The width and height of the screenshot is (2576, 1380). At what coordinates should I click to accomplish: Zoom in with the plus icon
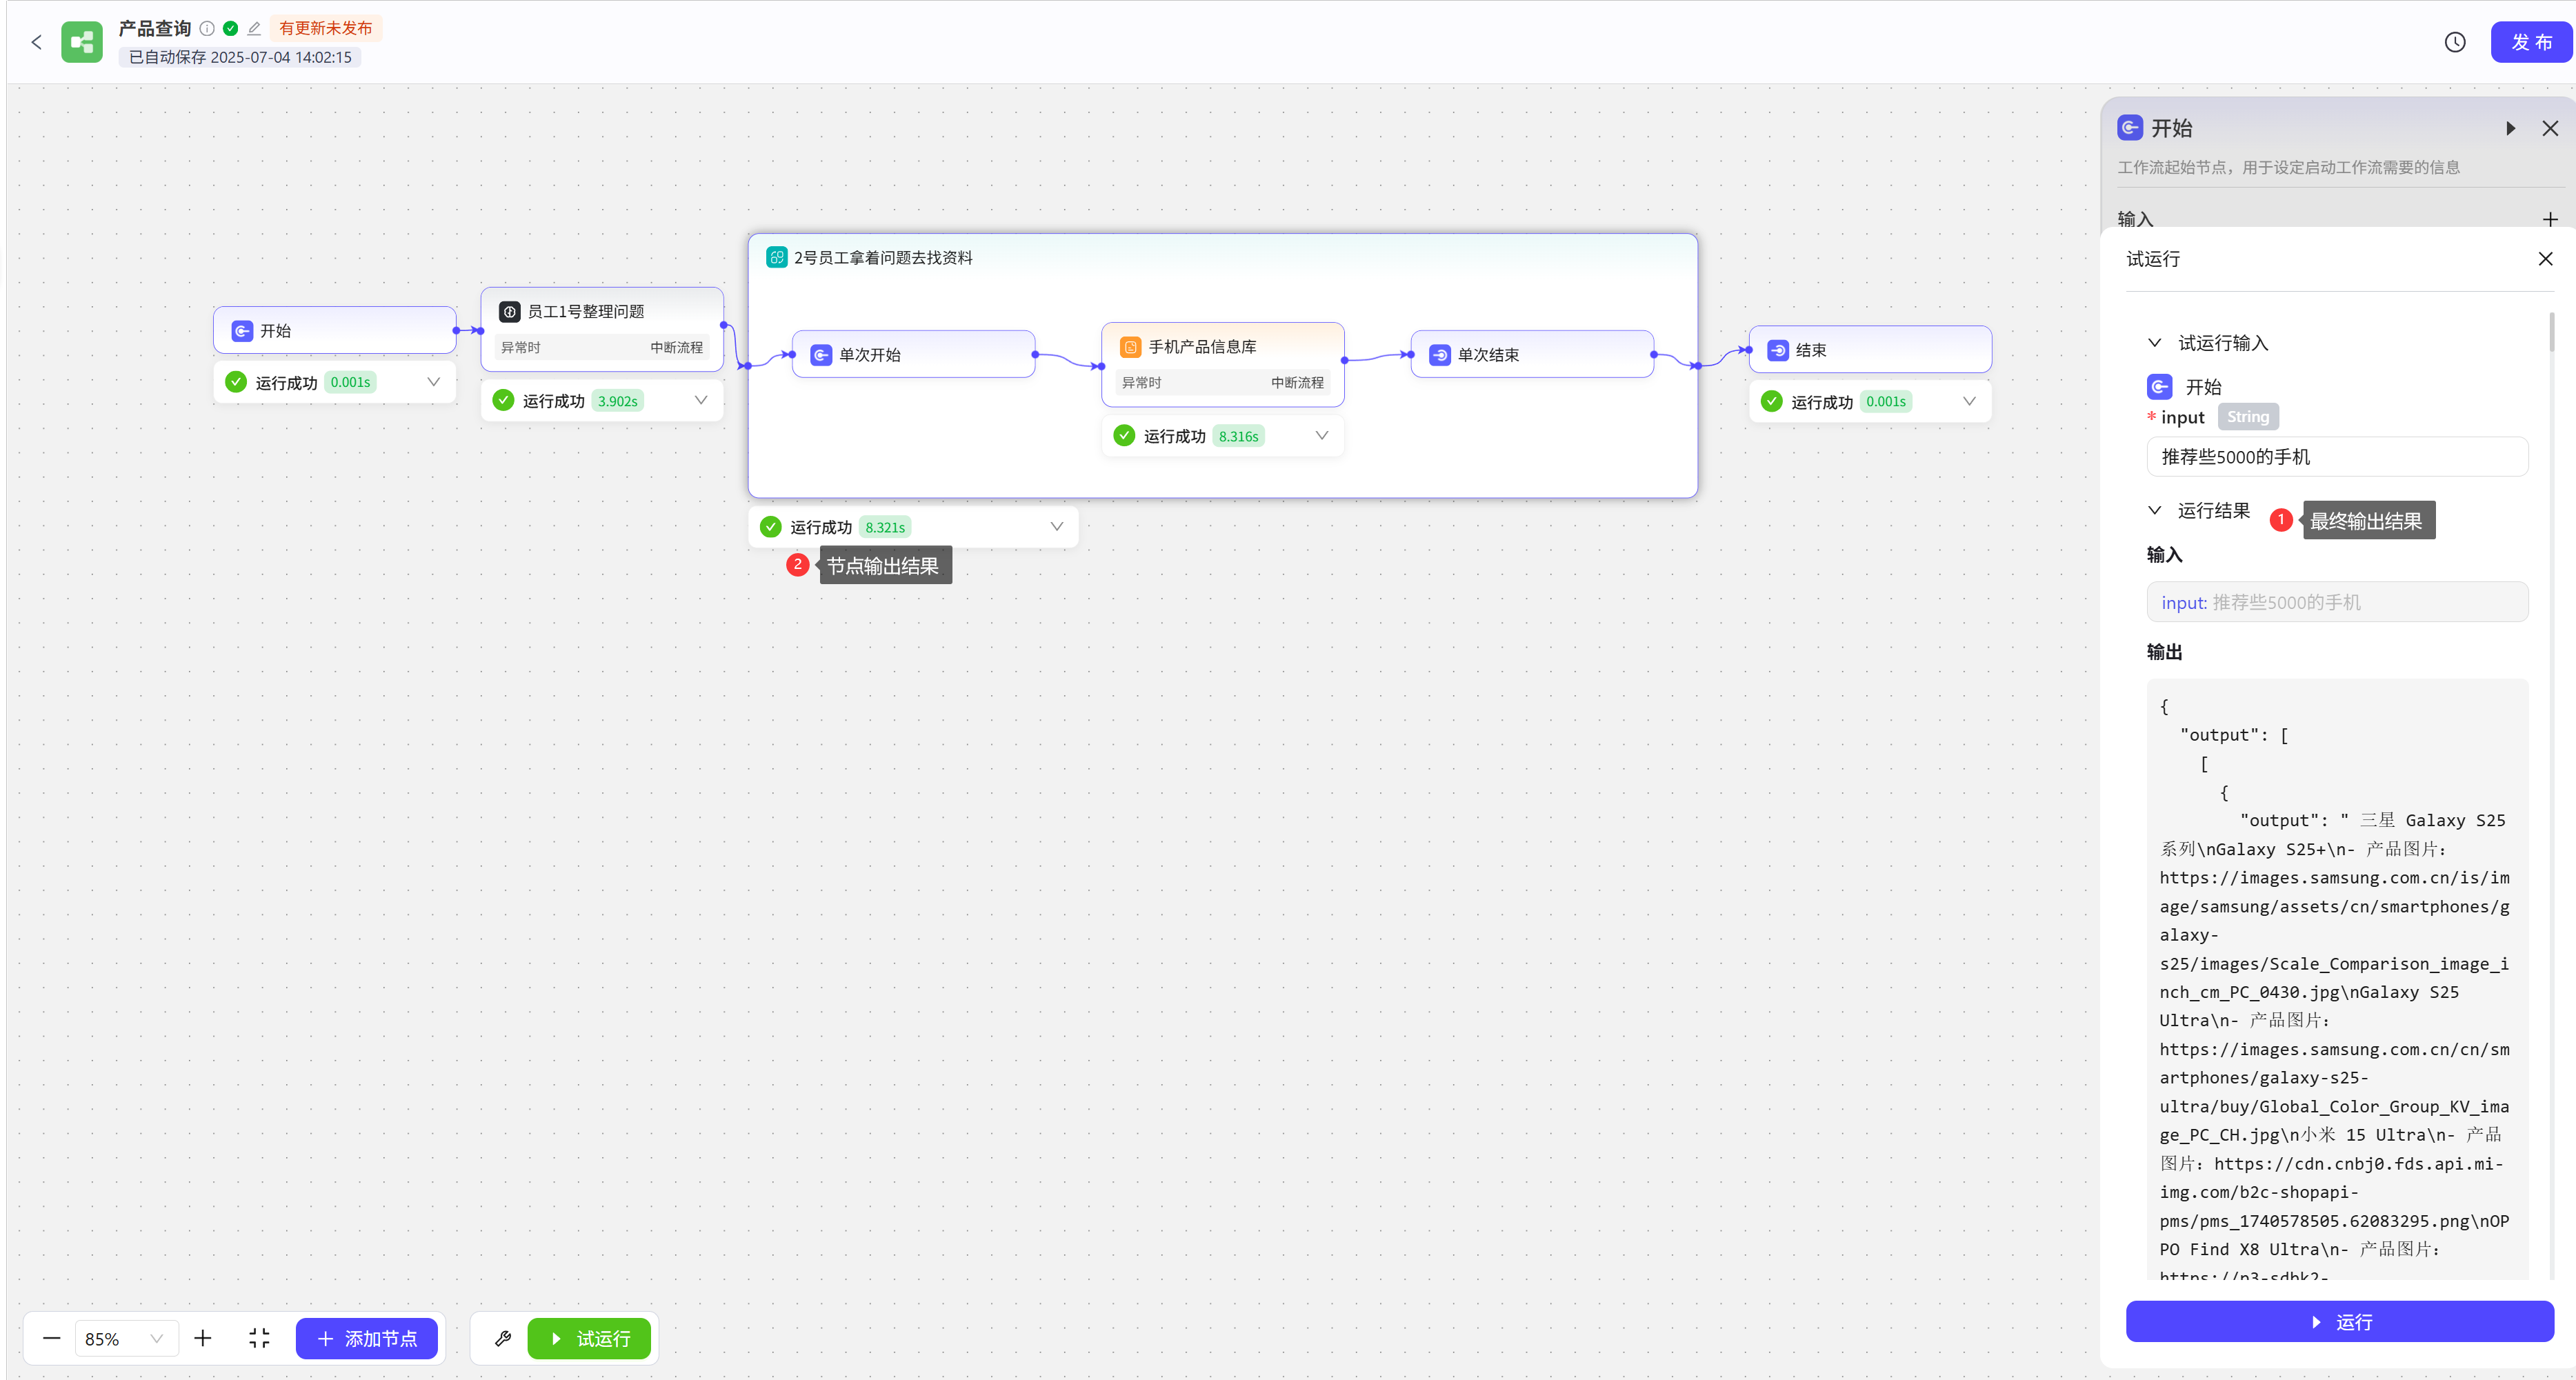(203, 1338)
